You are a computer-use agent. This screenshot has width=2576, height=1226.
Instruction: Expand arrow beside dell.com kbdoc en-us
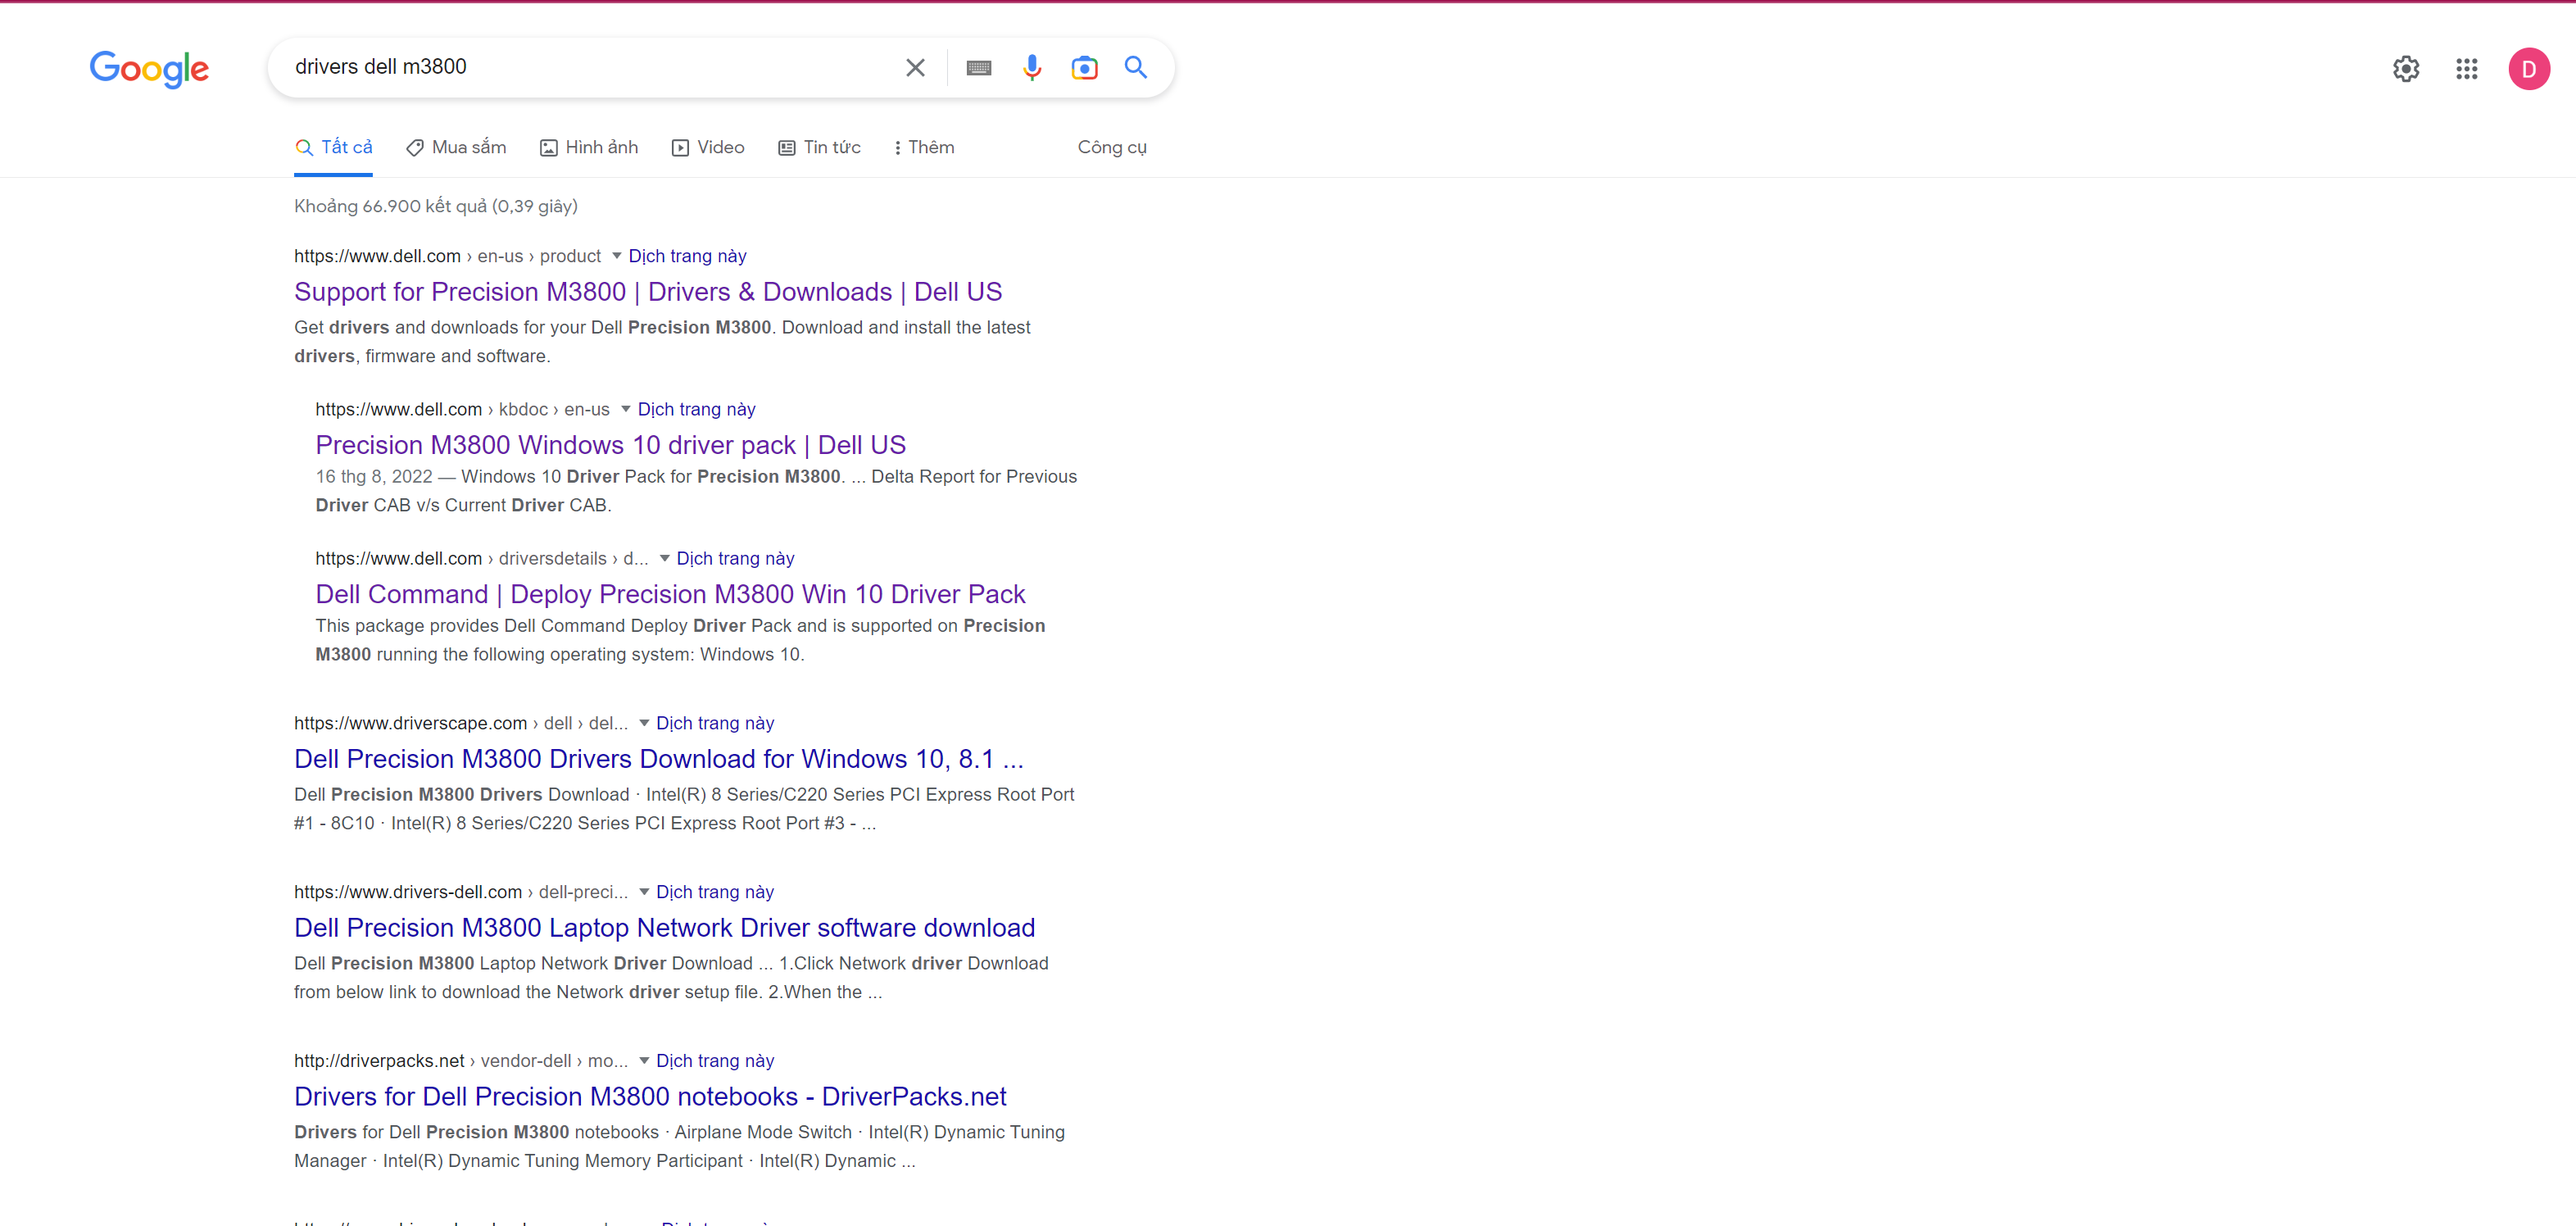(x=626, y=408)
